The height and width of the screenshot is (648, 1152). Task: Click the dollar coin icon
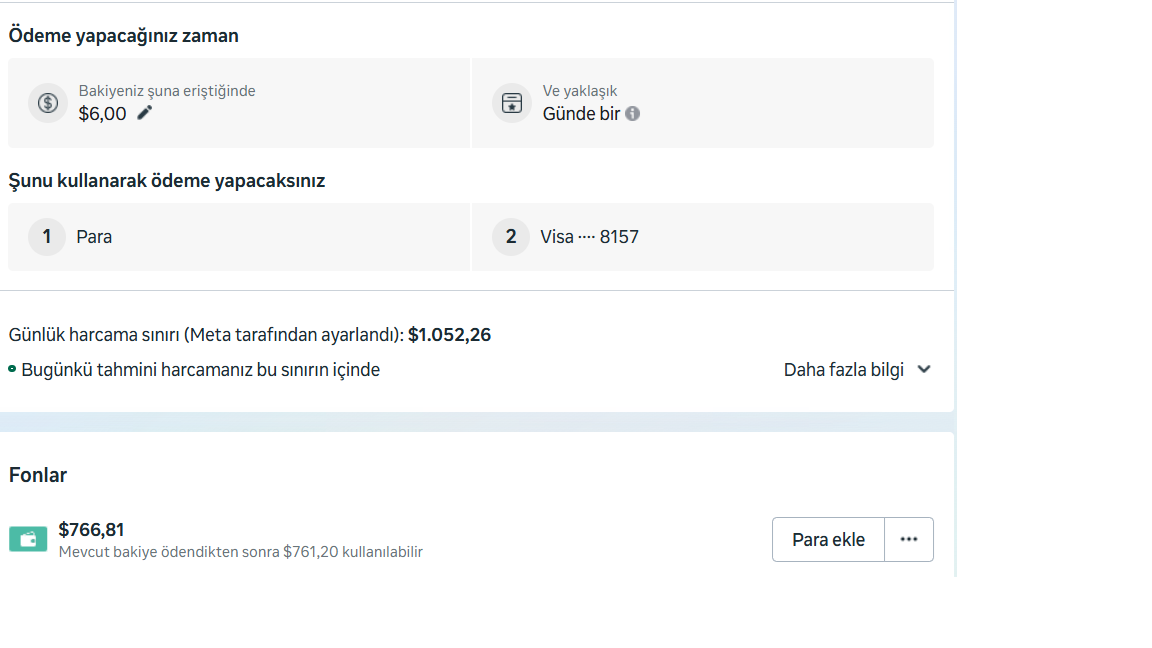coord(48,103)
